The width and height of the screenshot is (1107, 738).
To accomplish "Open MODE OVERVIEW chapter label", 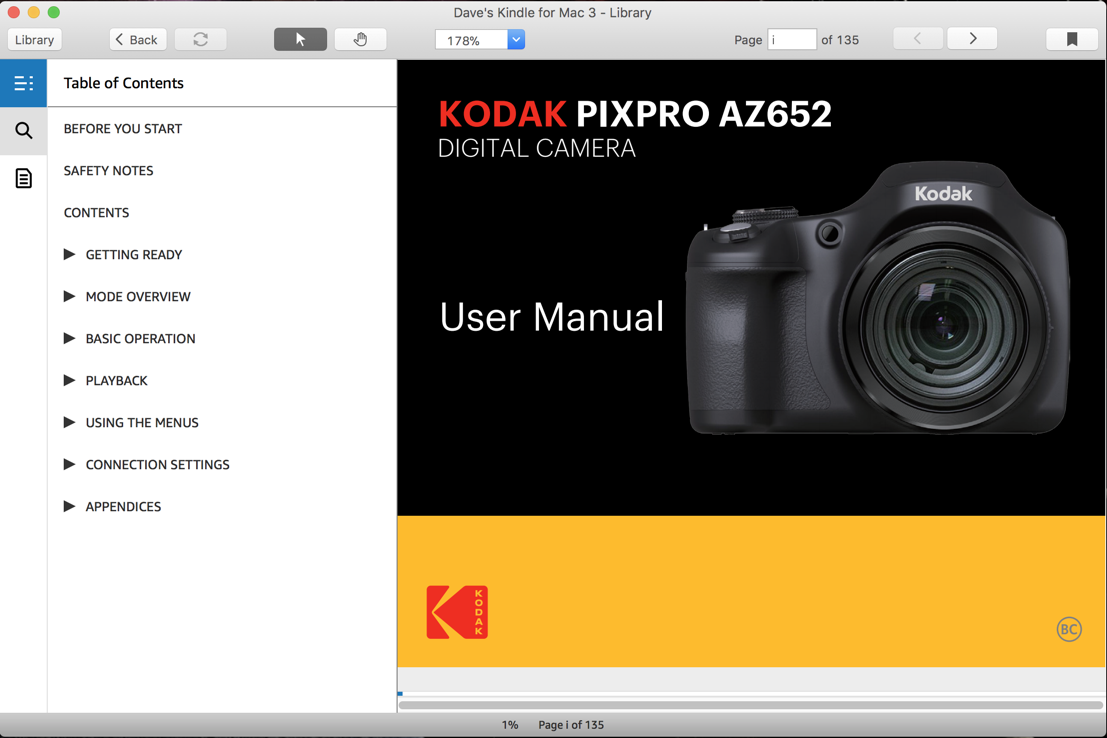I will tap(138, 297).
